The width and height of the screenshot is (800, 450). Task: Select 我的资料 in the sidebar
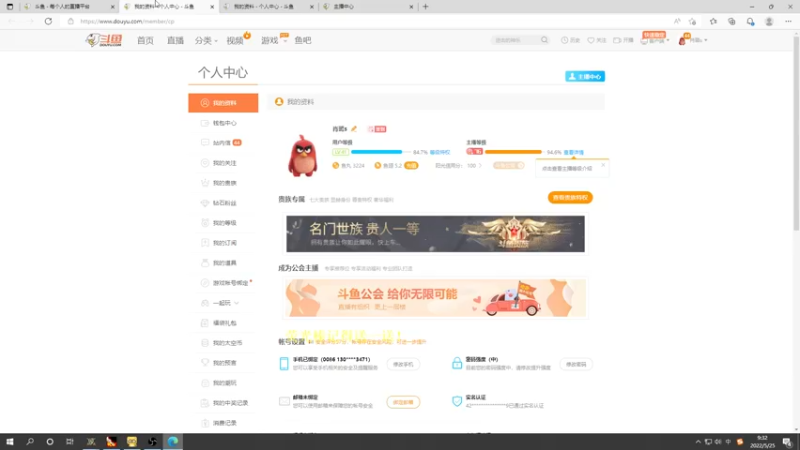223,103
